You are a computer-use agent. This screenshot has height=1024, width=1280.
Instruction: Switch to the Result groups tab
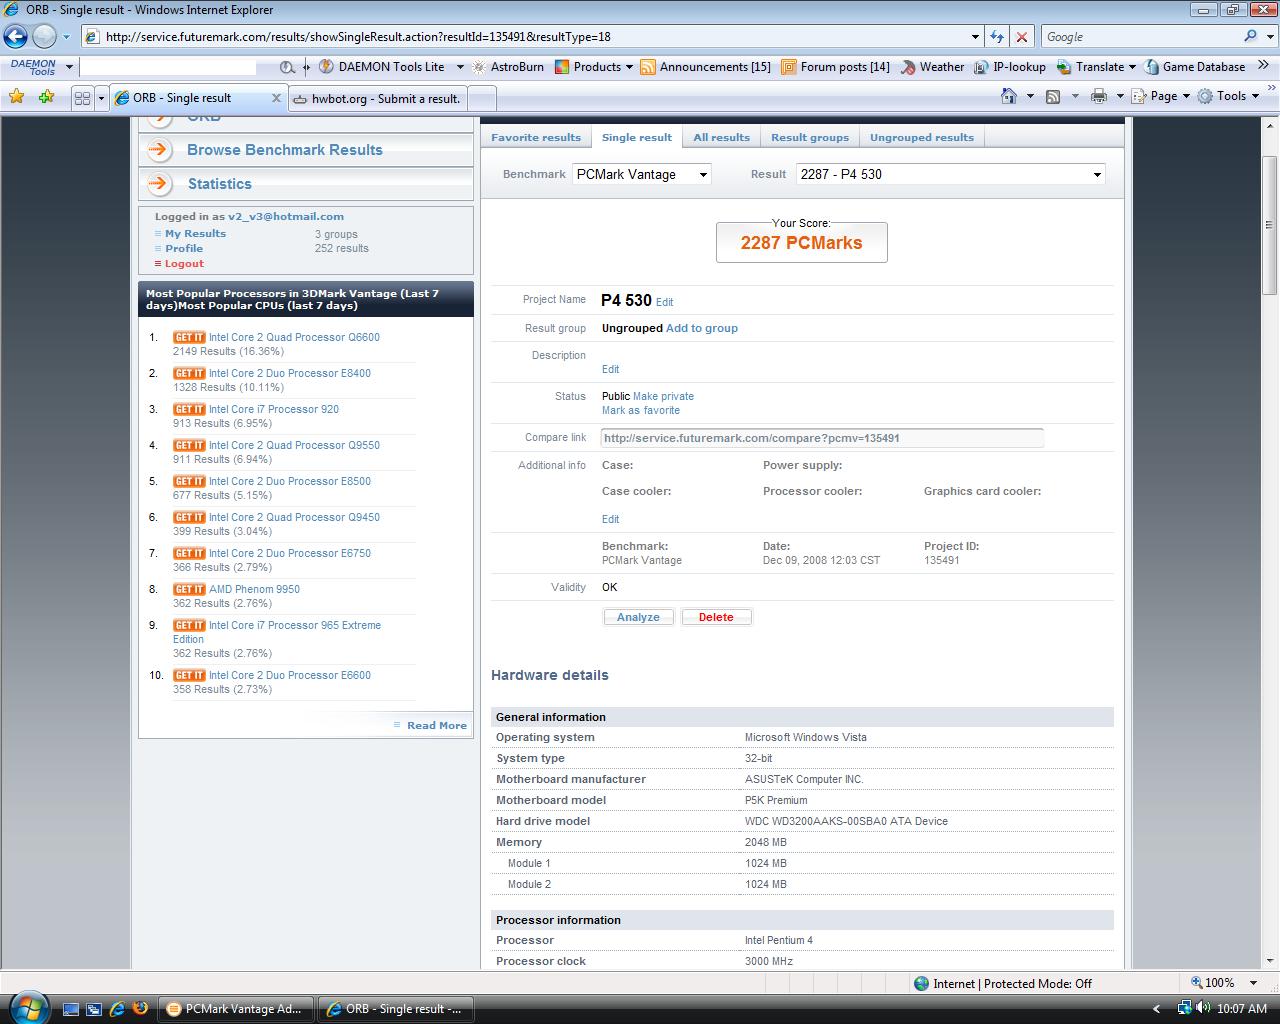810,137
